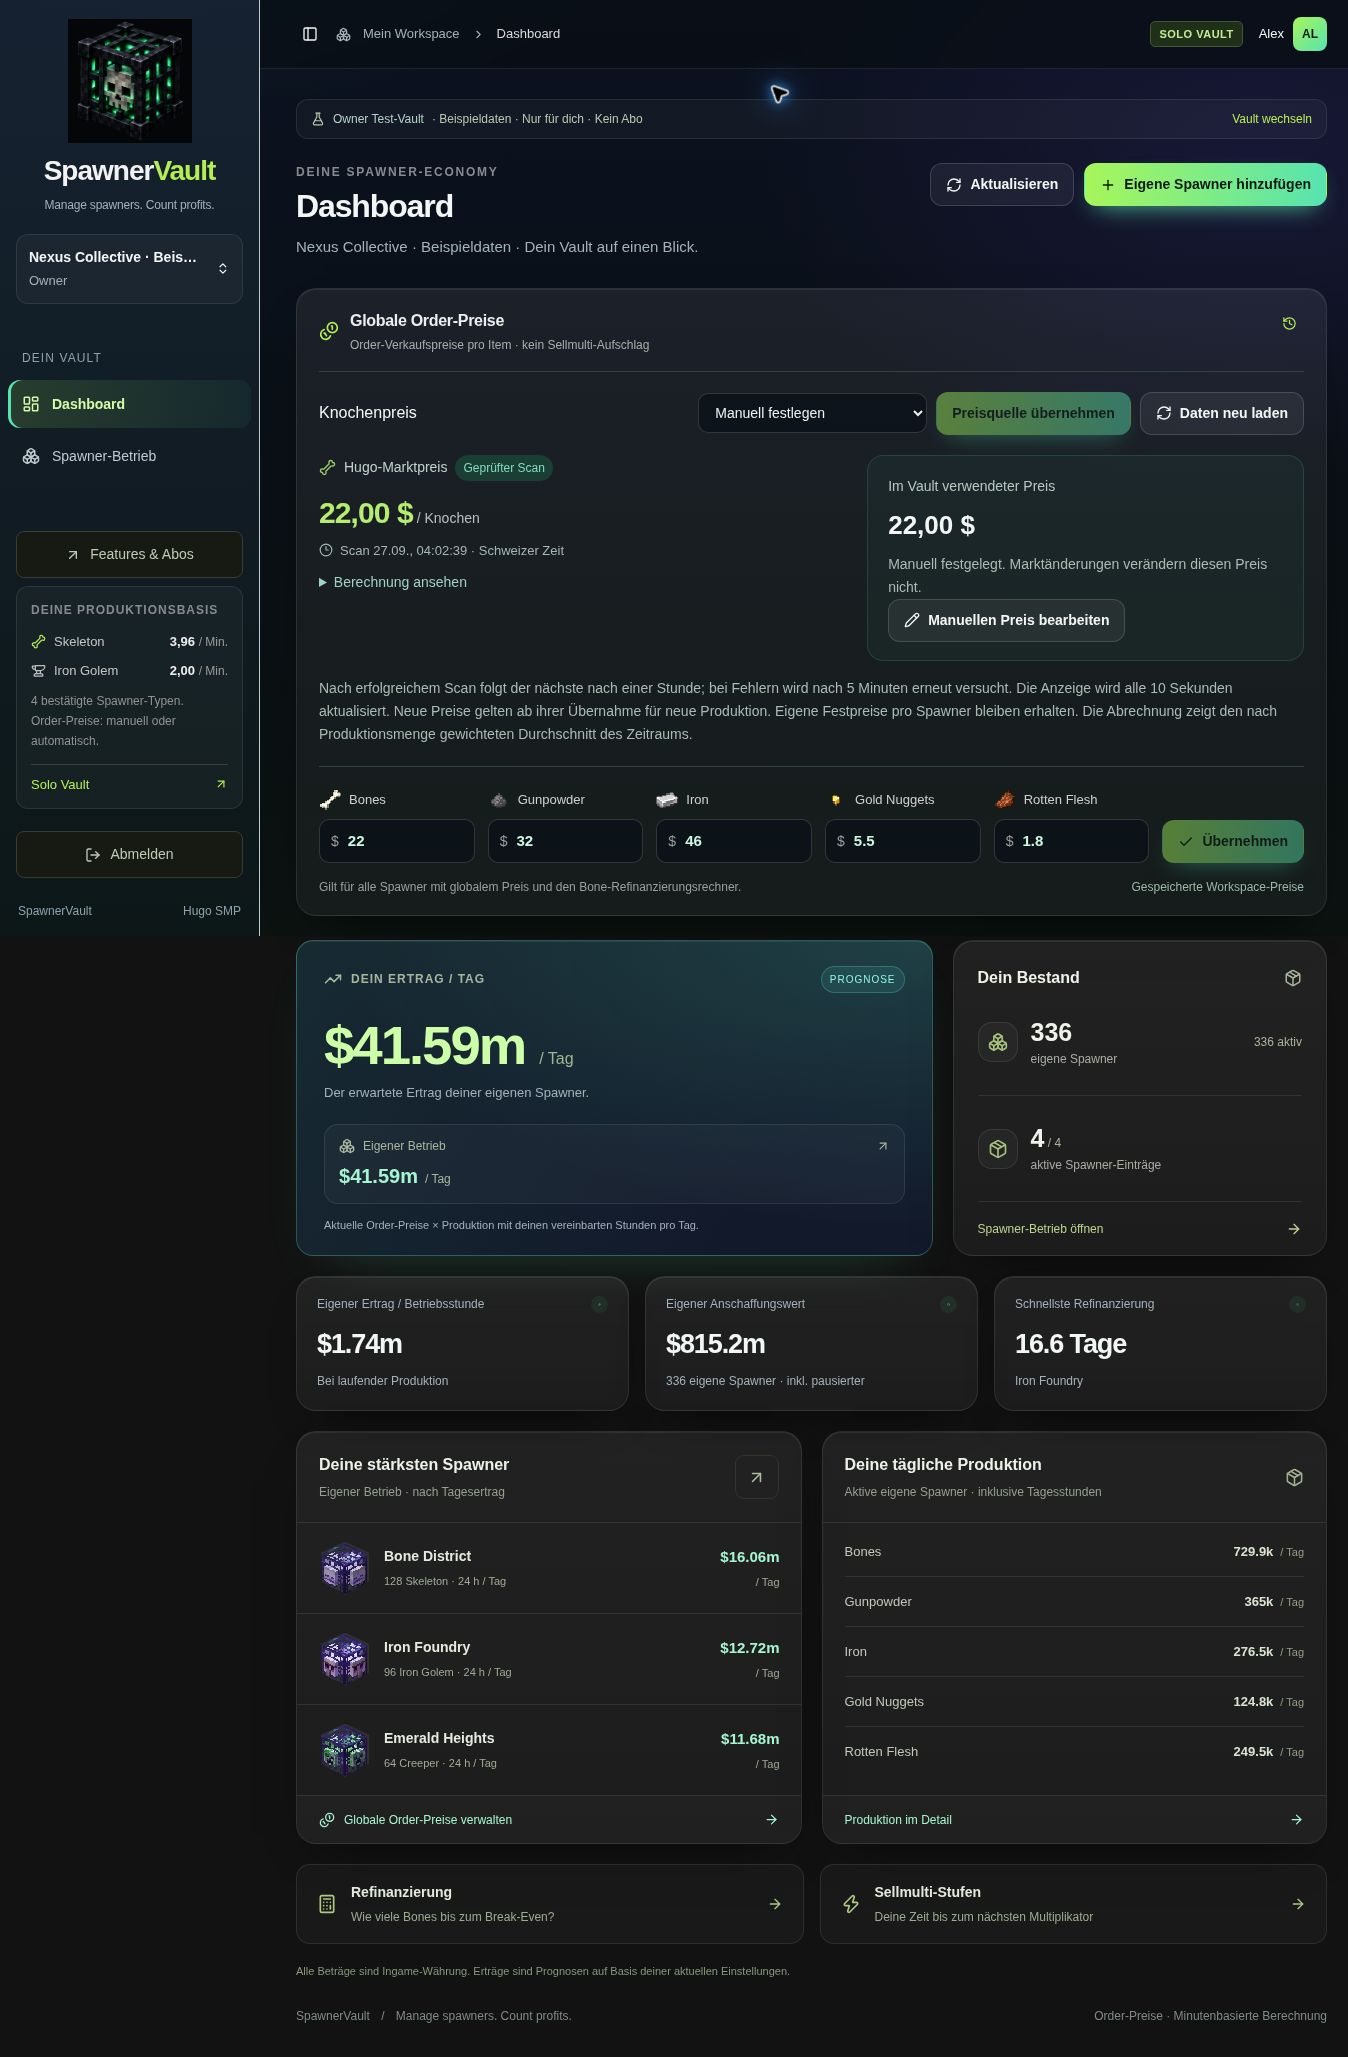
Task: Click the Sellmulti-Stufen lightning icon
Action: point(851,1904)
